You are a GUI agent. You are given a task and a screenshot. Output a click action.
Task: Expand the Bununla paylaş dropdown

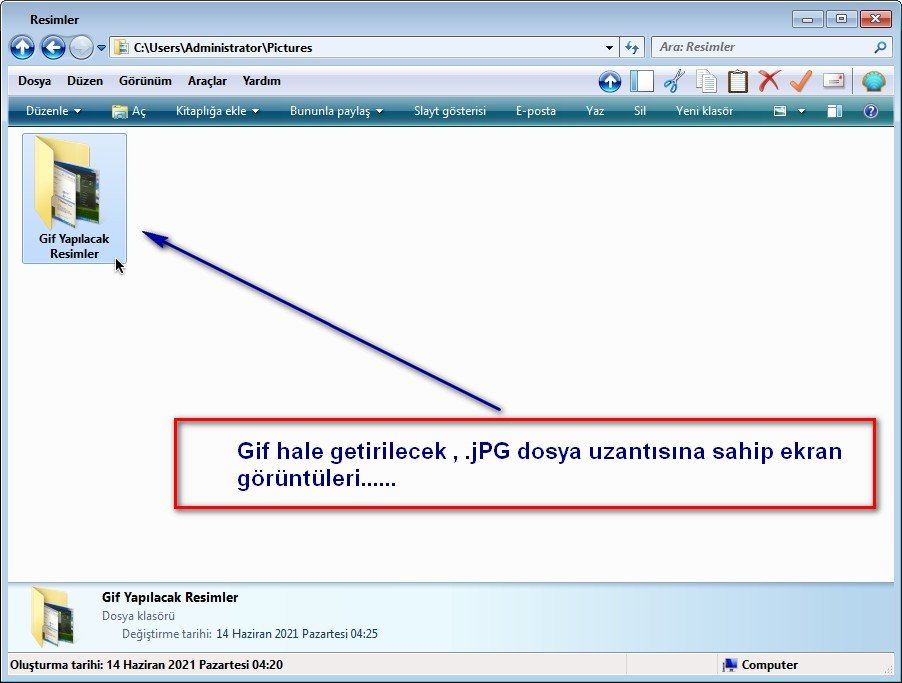(337, 111)
